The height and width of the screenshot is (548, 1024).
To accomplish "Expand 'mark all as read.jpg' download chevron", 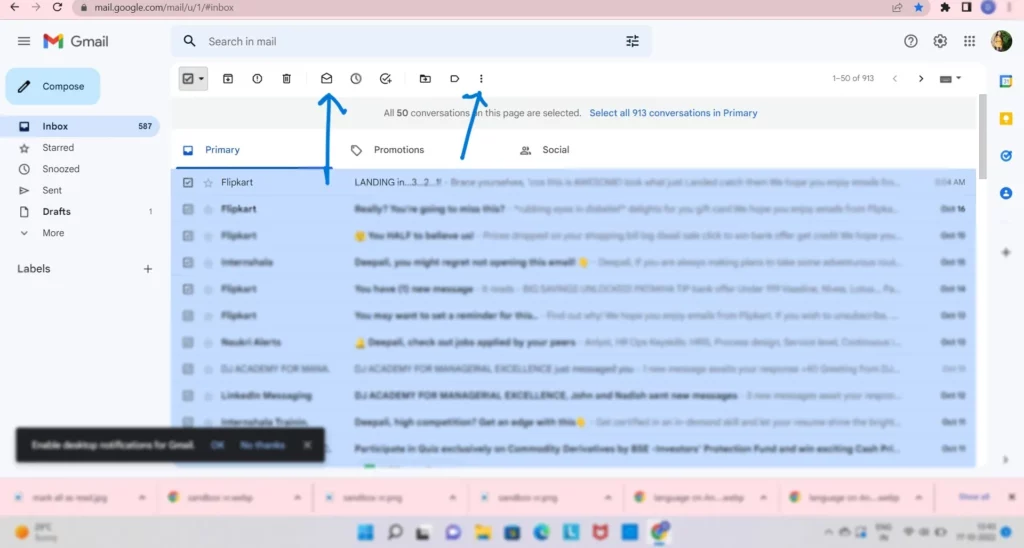I will pyautogui.click(x=142, y=498).
